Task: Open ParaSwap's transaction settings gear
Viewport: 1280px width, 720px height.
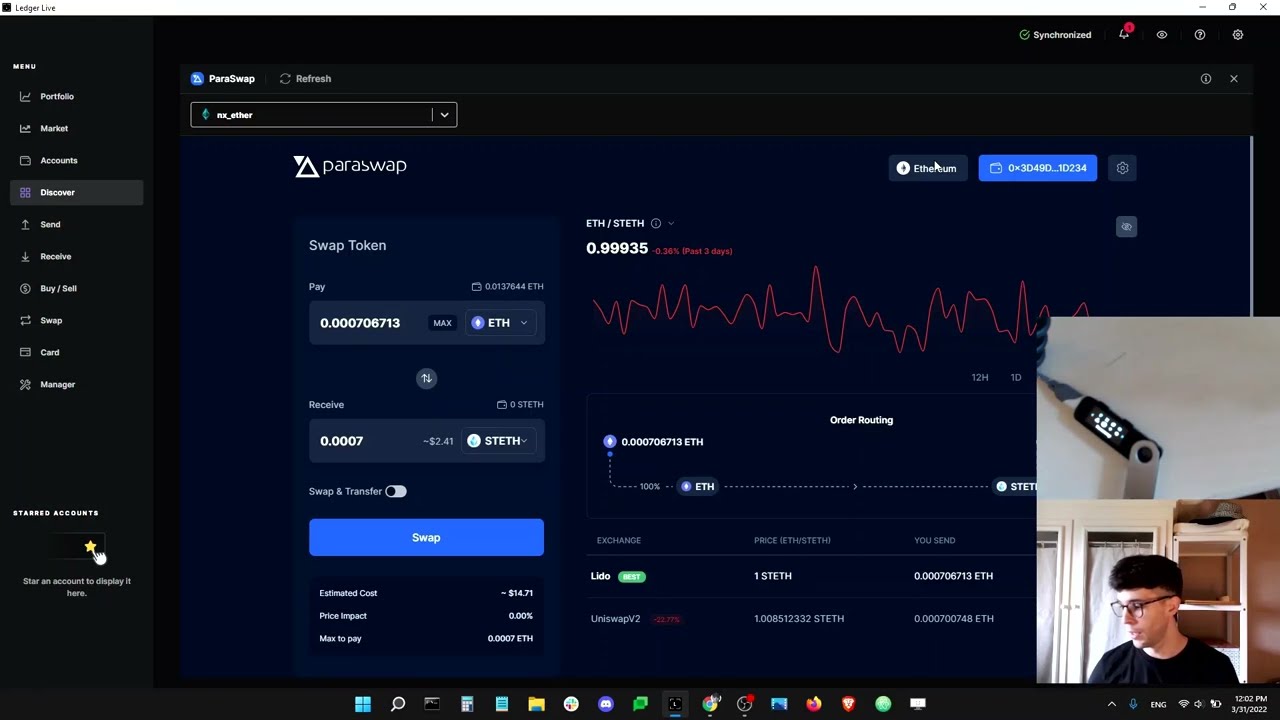Action: 1122,168
